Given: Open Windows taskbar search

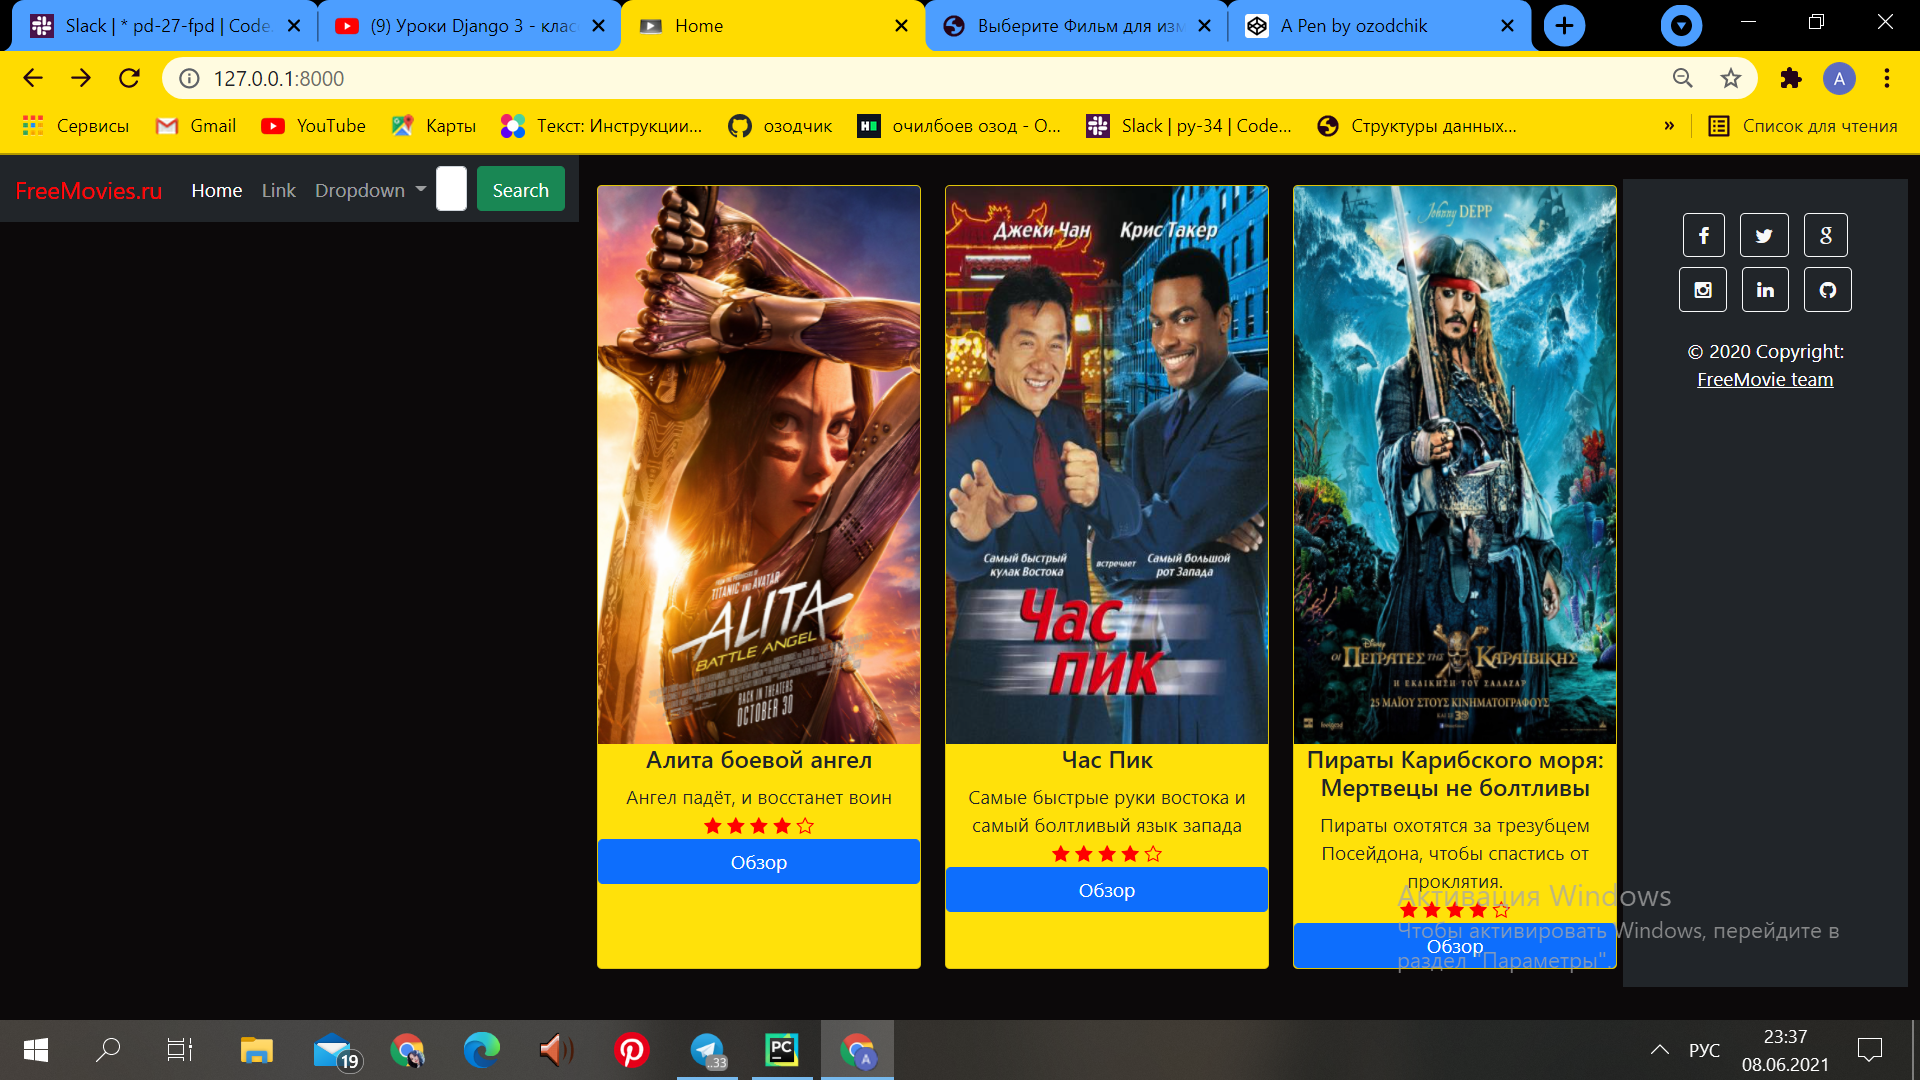Looking at the screenshot, I should (x=108, y=1050).
